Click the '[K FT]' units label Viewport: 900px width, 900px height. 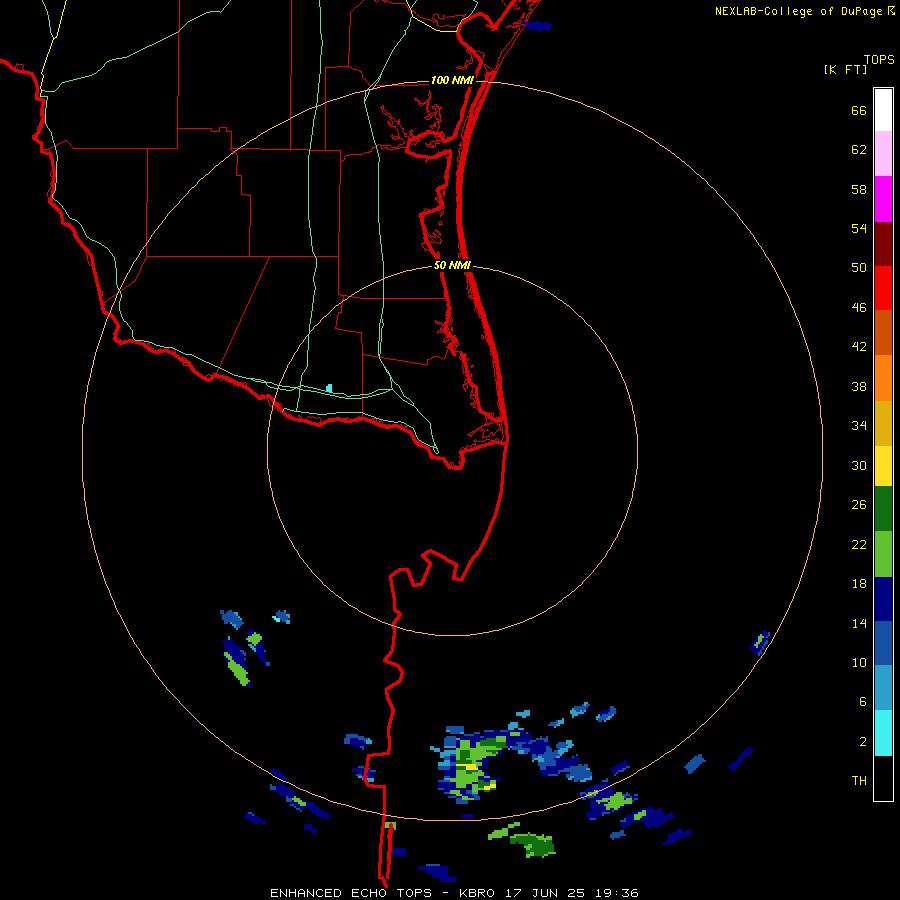pos(845,70)
